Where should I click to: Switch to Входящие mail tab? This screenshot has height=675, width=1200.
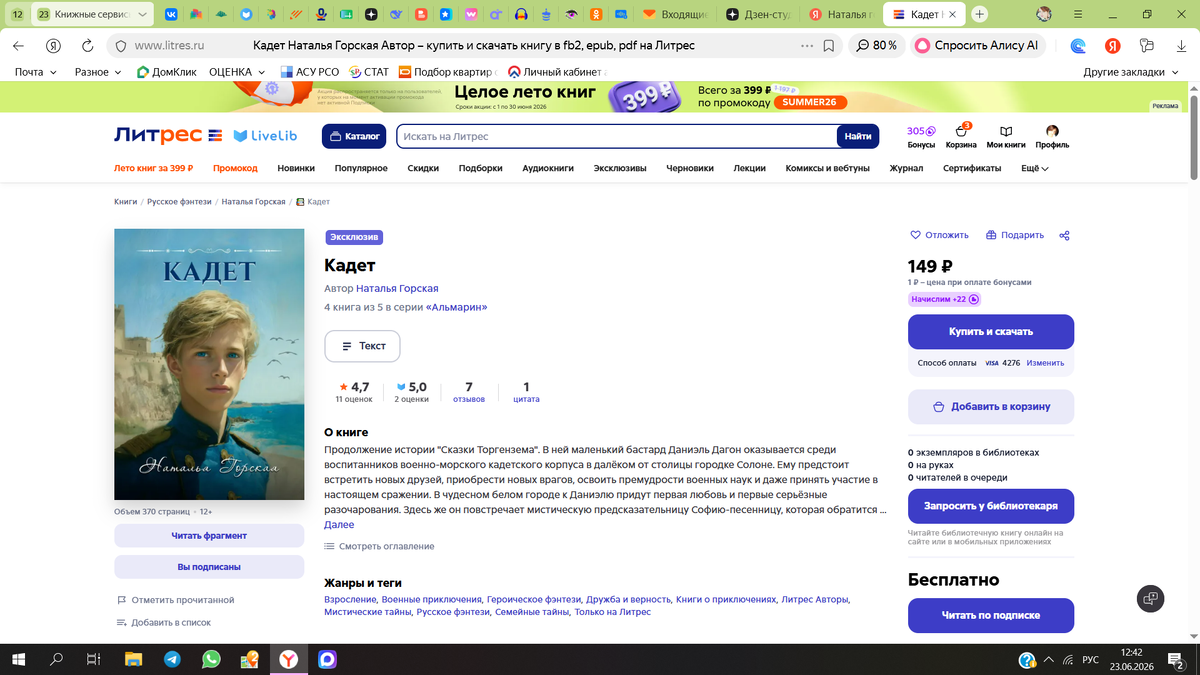676,14
